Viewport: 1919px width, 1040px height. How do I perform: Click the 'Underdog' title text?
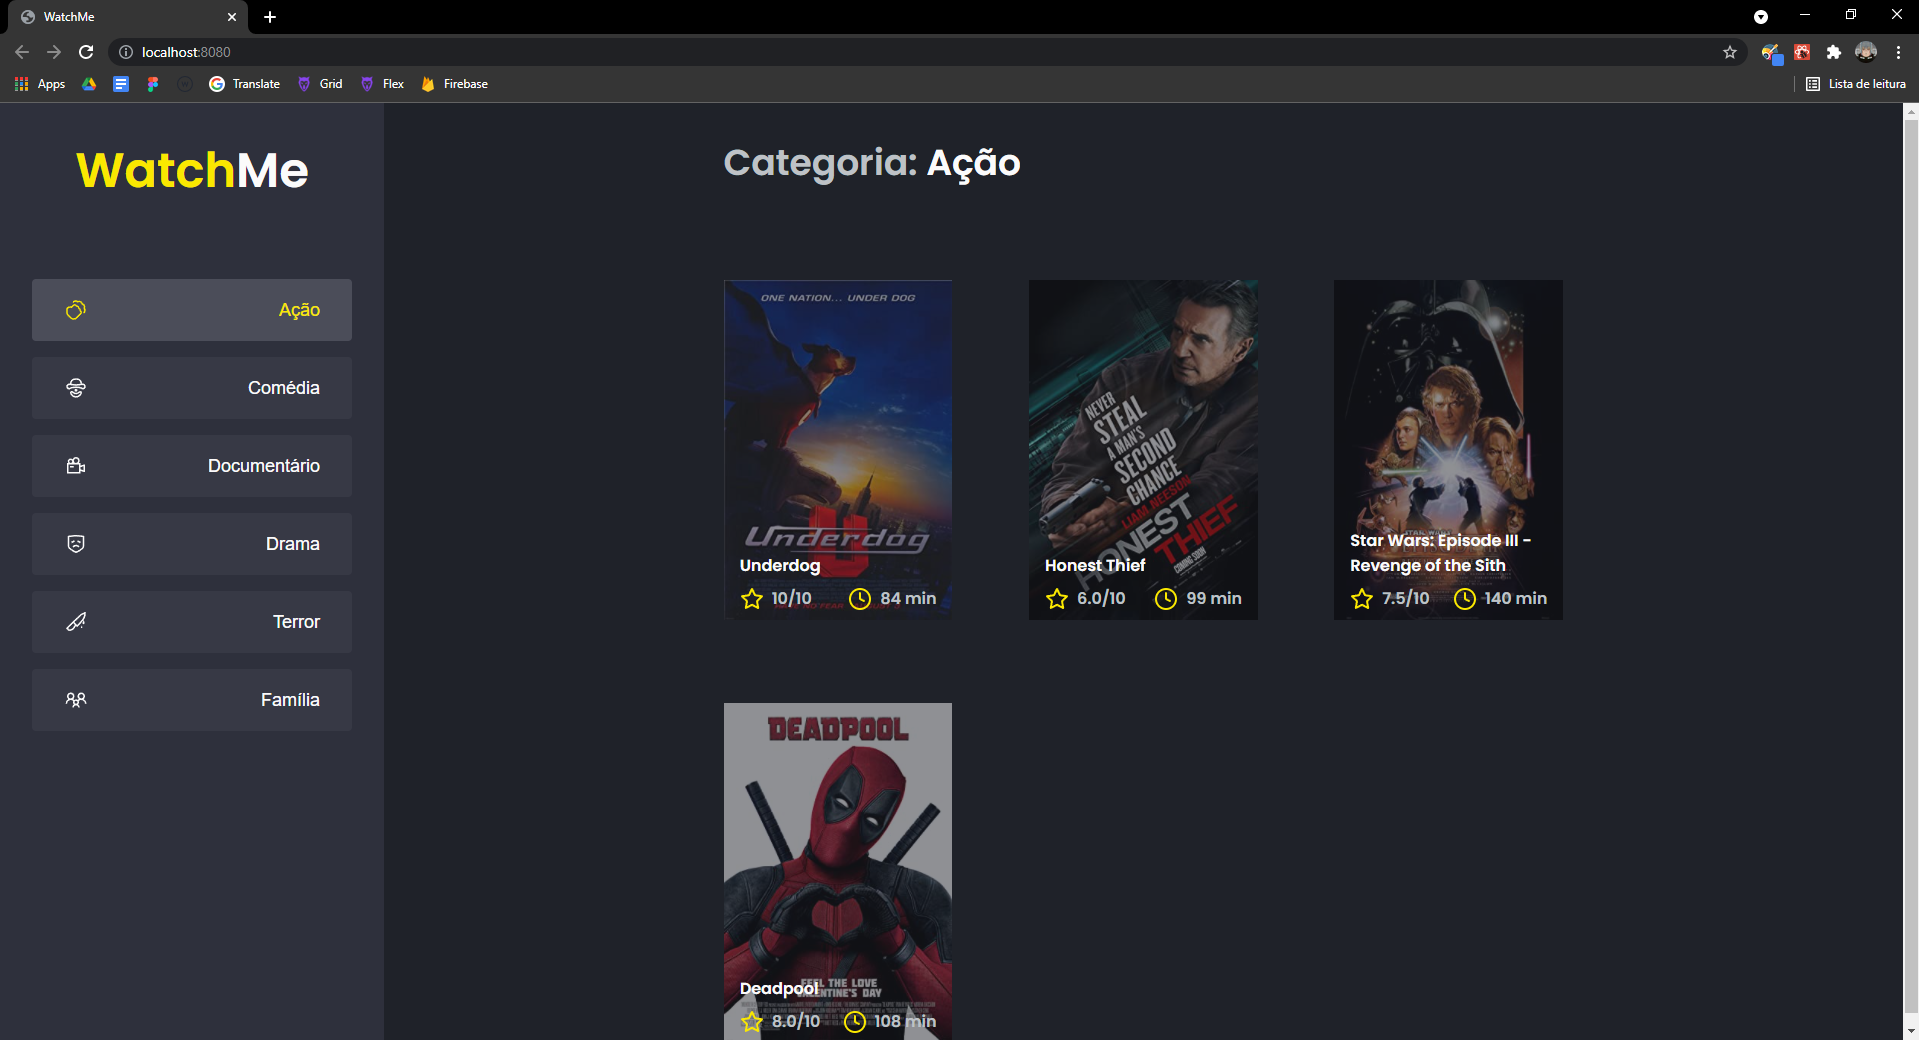click(780, 565)
